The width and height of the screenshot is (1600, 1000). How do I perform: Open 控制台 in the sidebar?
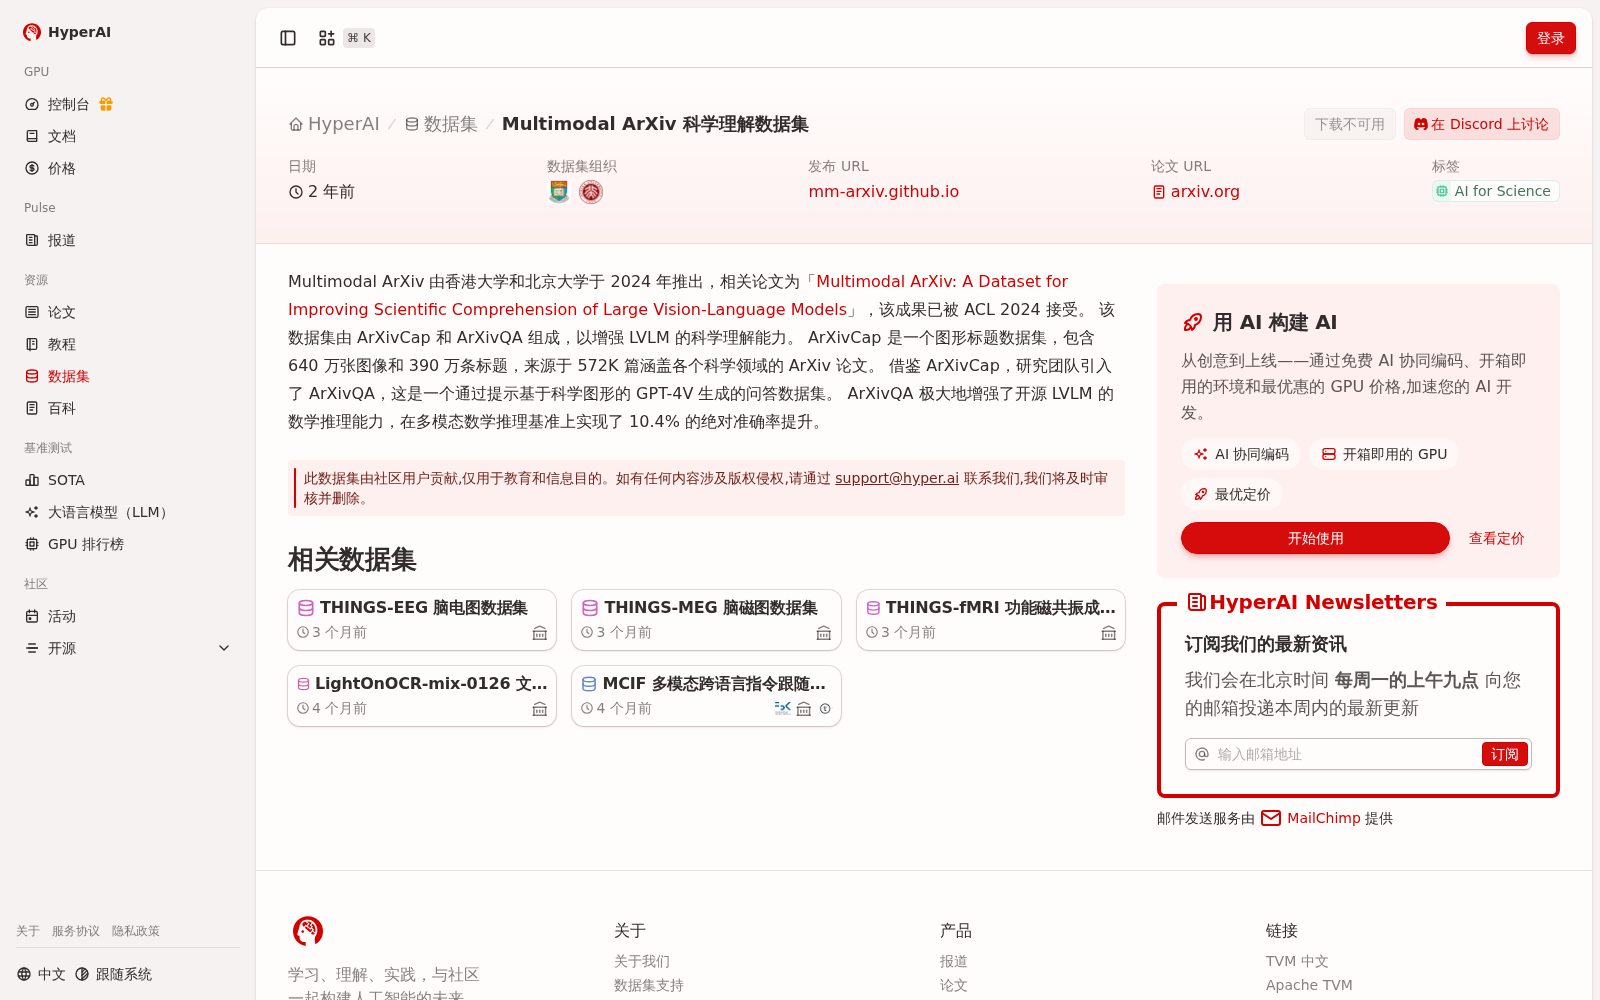(69, 104)
